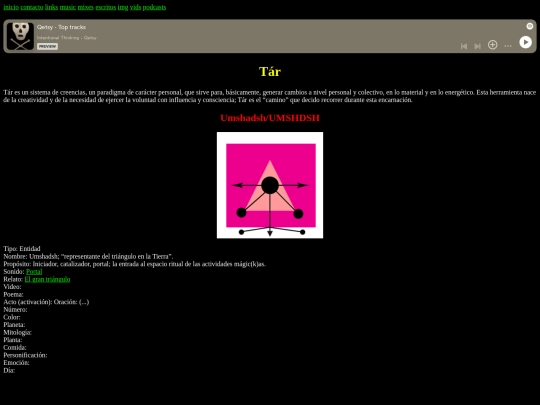
Task: Go to the links page
Action: click(x=51, y=7)
